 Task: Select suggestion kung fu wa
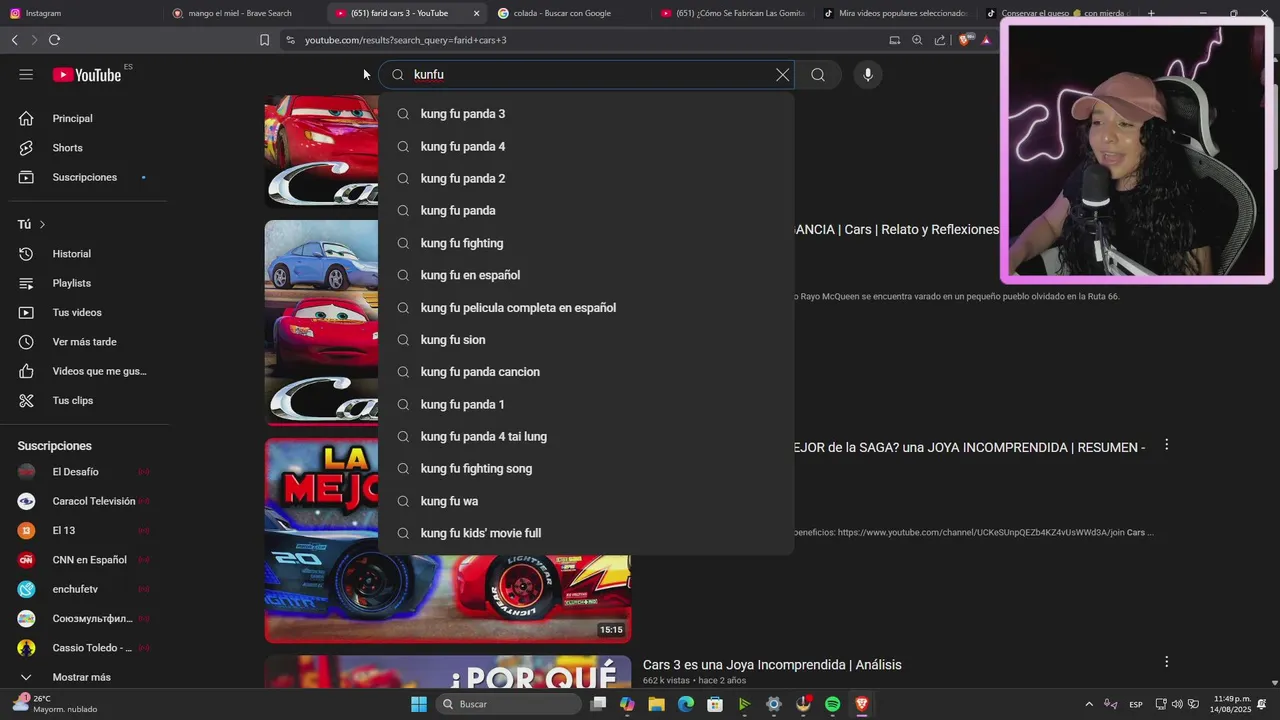pos(586,501)
